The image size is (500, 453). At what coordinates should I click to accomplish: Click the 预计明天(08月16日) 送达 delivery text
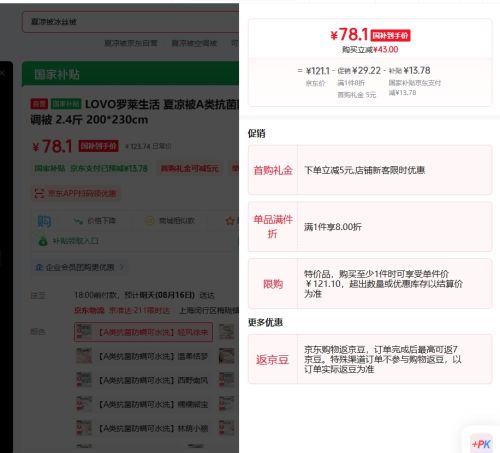pos(169,295)
